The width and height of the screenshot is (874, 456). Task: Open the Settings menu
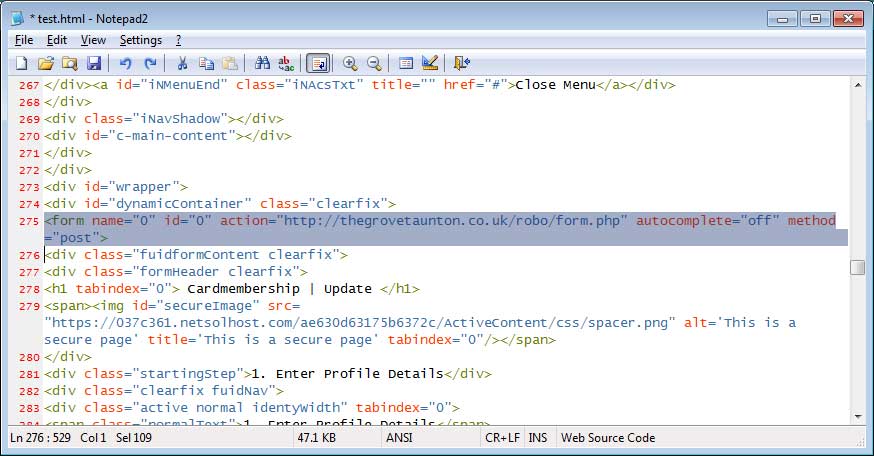click(140, 40)
